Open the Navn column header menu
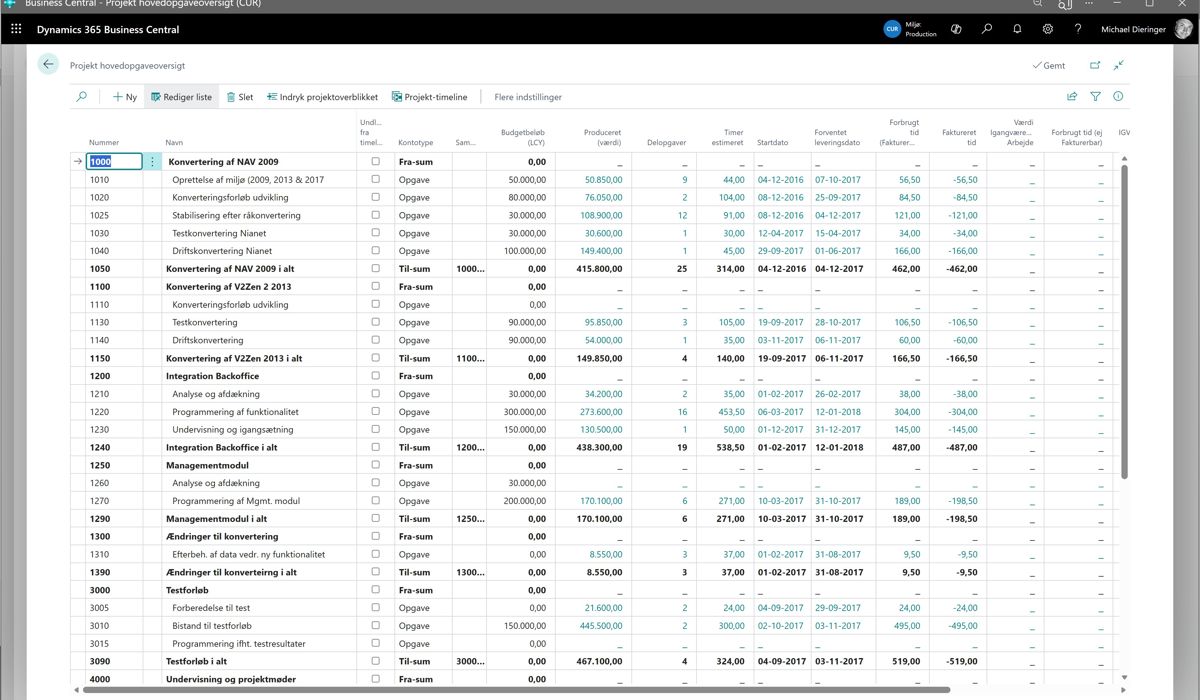This screenshot has width=1200, height=700. [x=174, y=142]
